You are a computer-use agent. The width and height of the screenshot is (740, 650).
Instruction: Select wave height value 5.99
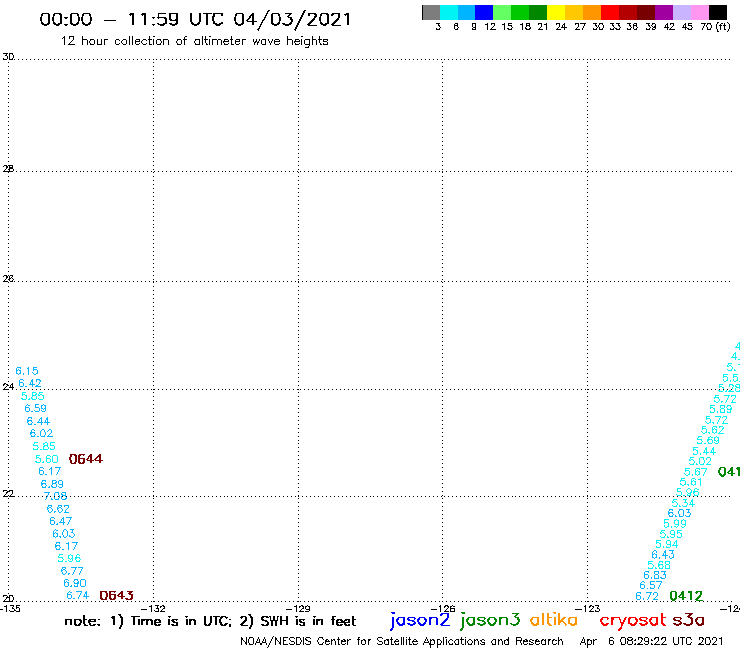[675, 524]
